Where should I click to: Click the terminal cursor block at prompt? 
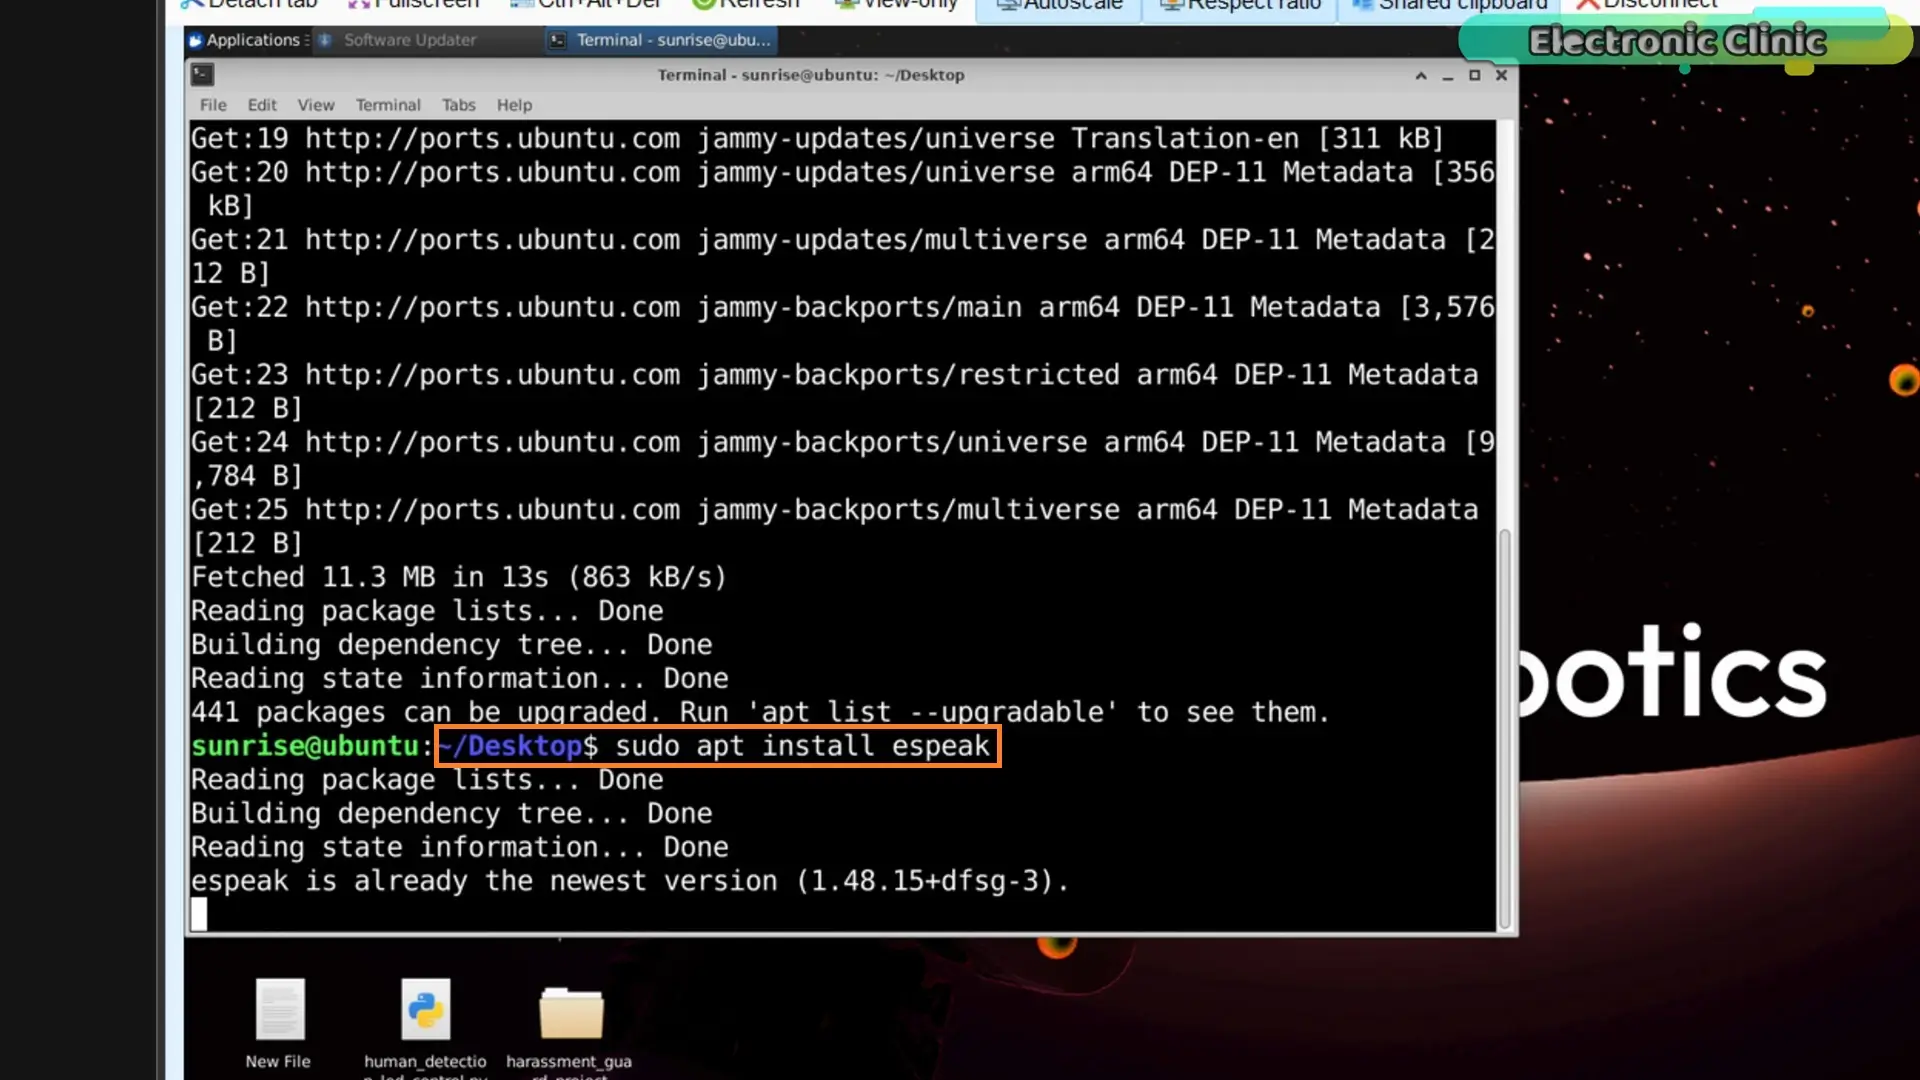click(x=199, y=914)
